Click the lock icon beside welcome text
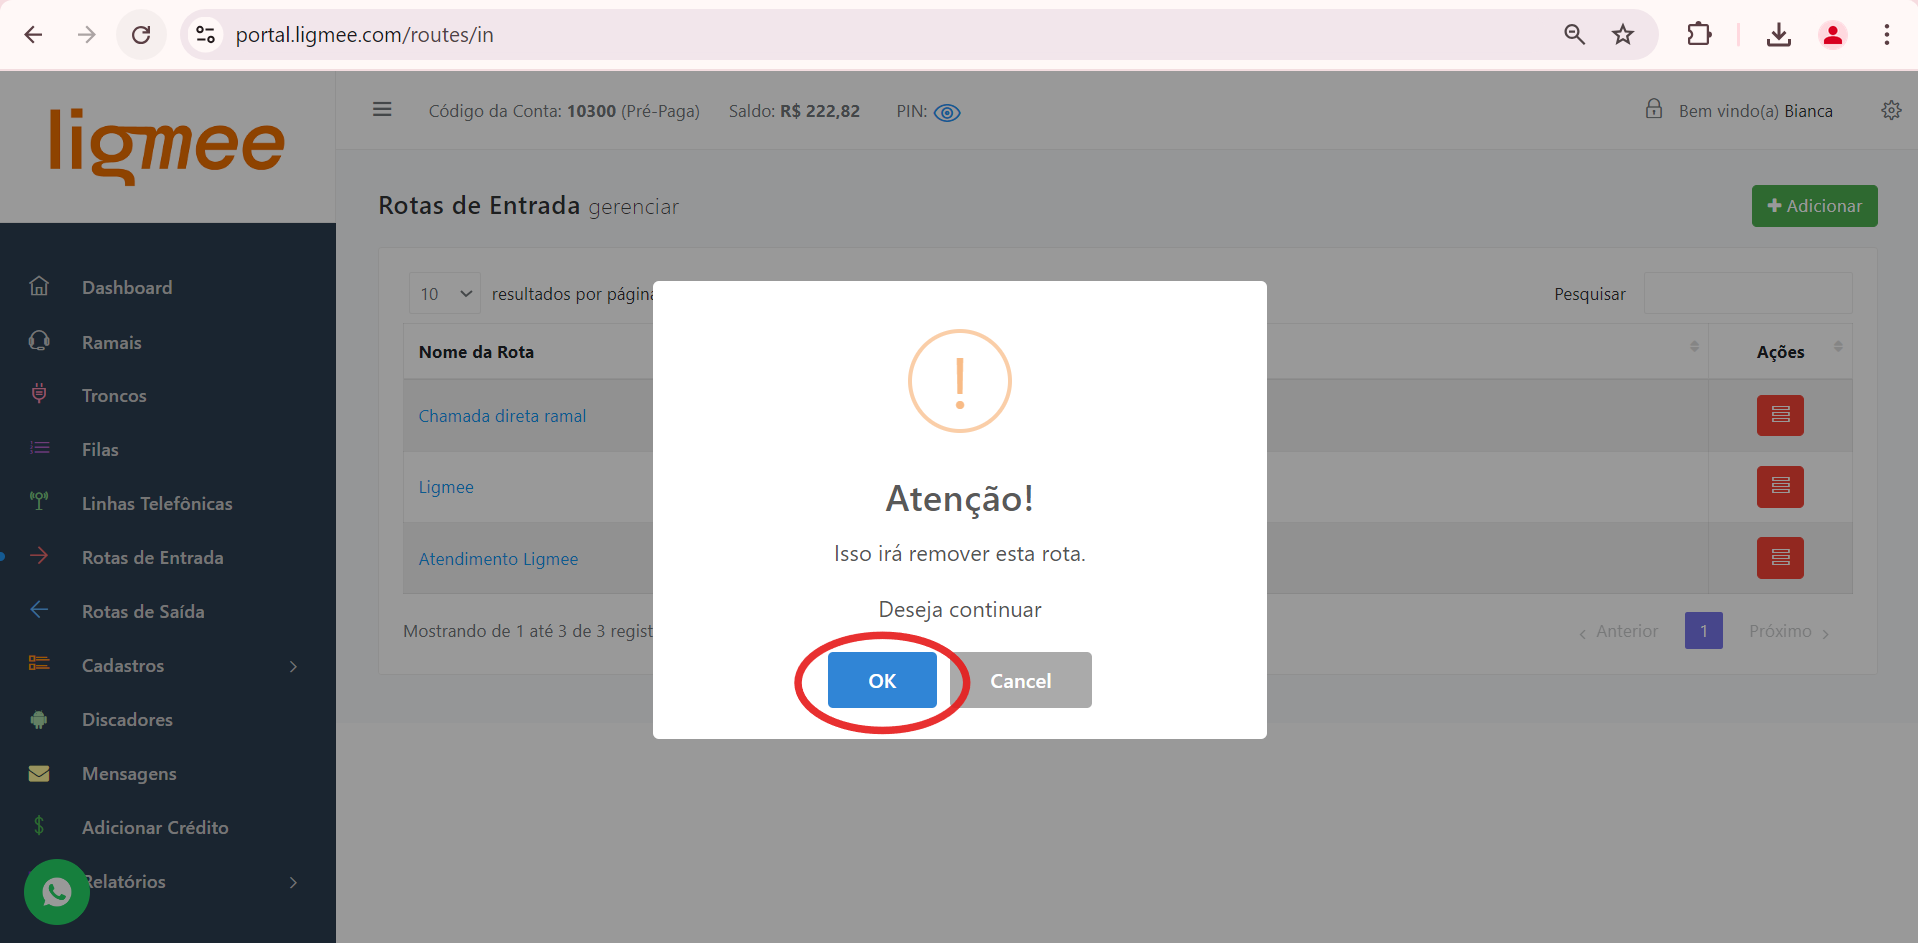Screen dimensions: 1918x943 pyautogui.click(x=1654, y=109)
